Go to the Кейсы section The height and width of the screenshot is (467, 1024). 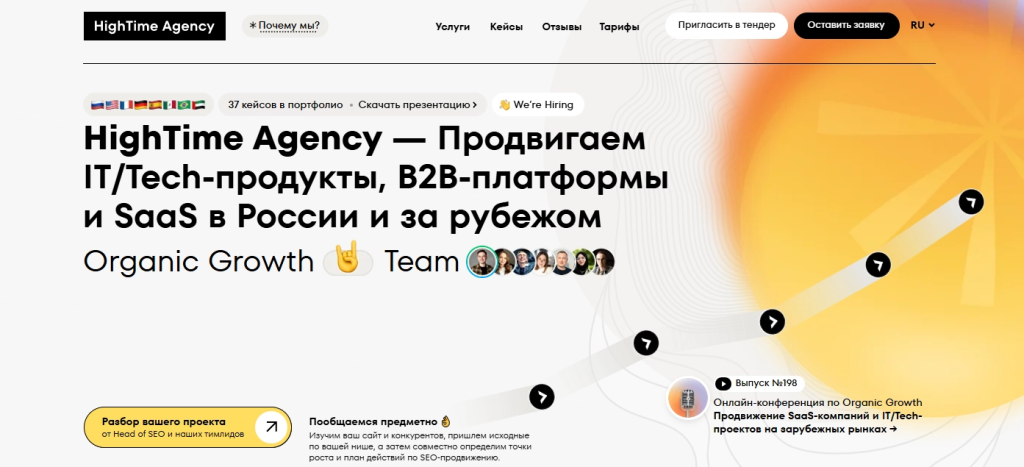[506, 27]
